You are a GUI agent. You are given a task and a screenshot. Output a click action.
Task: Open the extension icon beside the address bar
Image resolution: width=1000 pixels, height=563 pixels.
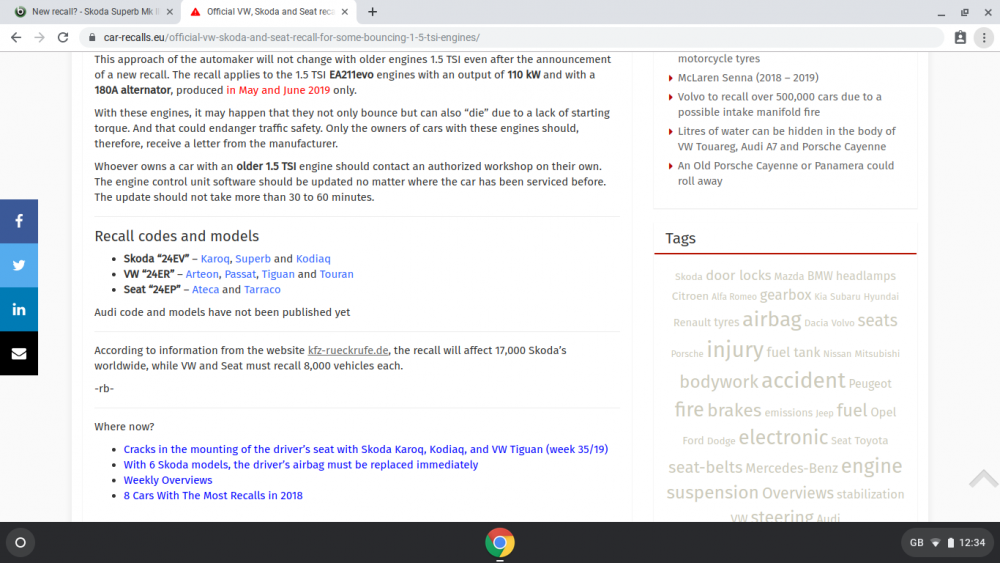960,38
